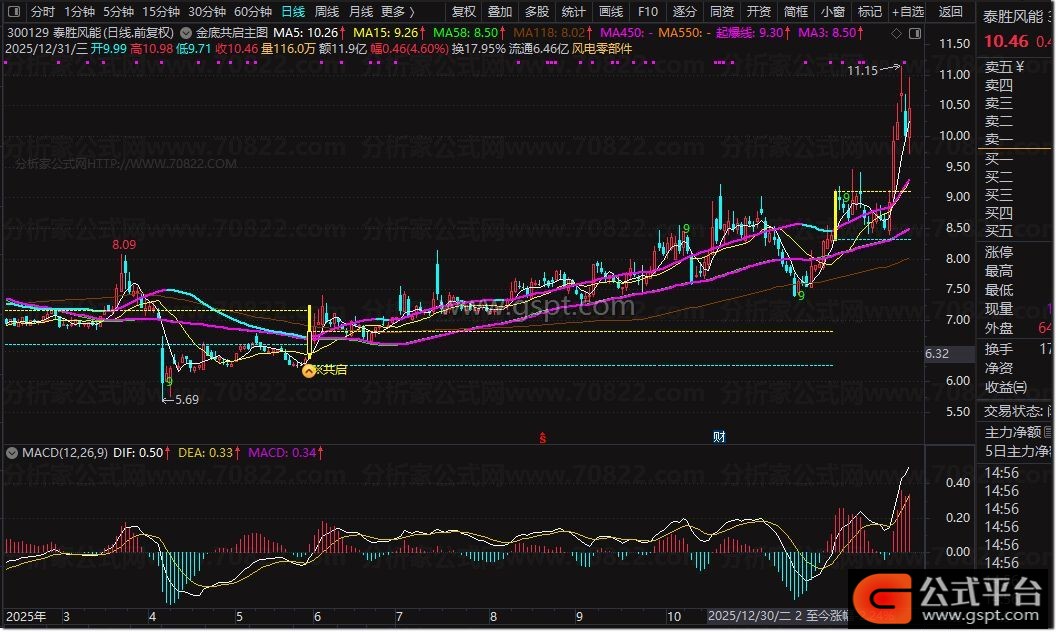1058x632 pixels.
Task: Click the 返回 back button
Action: coord(951,12)
